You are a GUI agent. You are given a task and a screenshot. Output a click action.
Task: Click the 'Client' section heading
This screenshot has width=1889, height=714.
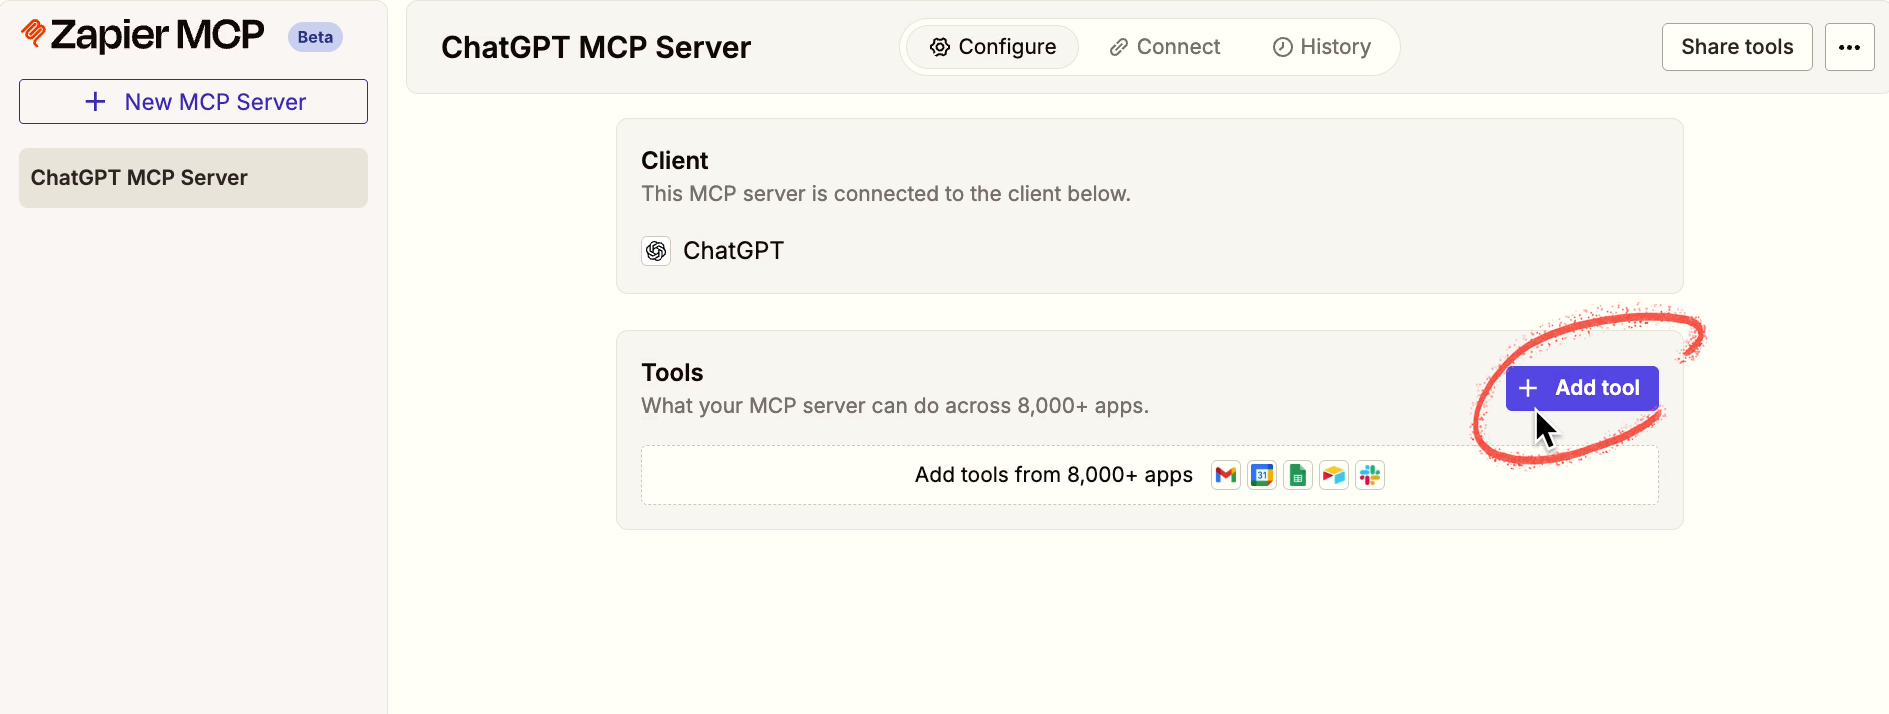(675, 161)
